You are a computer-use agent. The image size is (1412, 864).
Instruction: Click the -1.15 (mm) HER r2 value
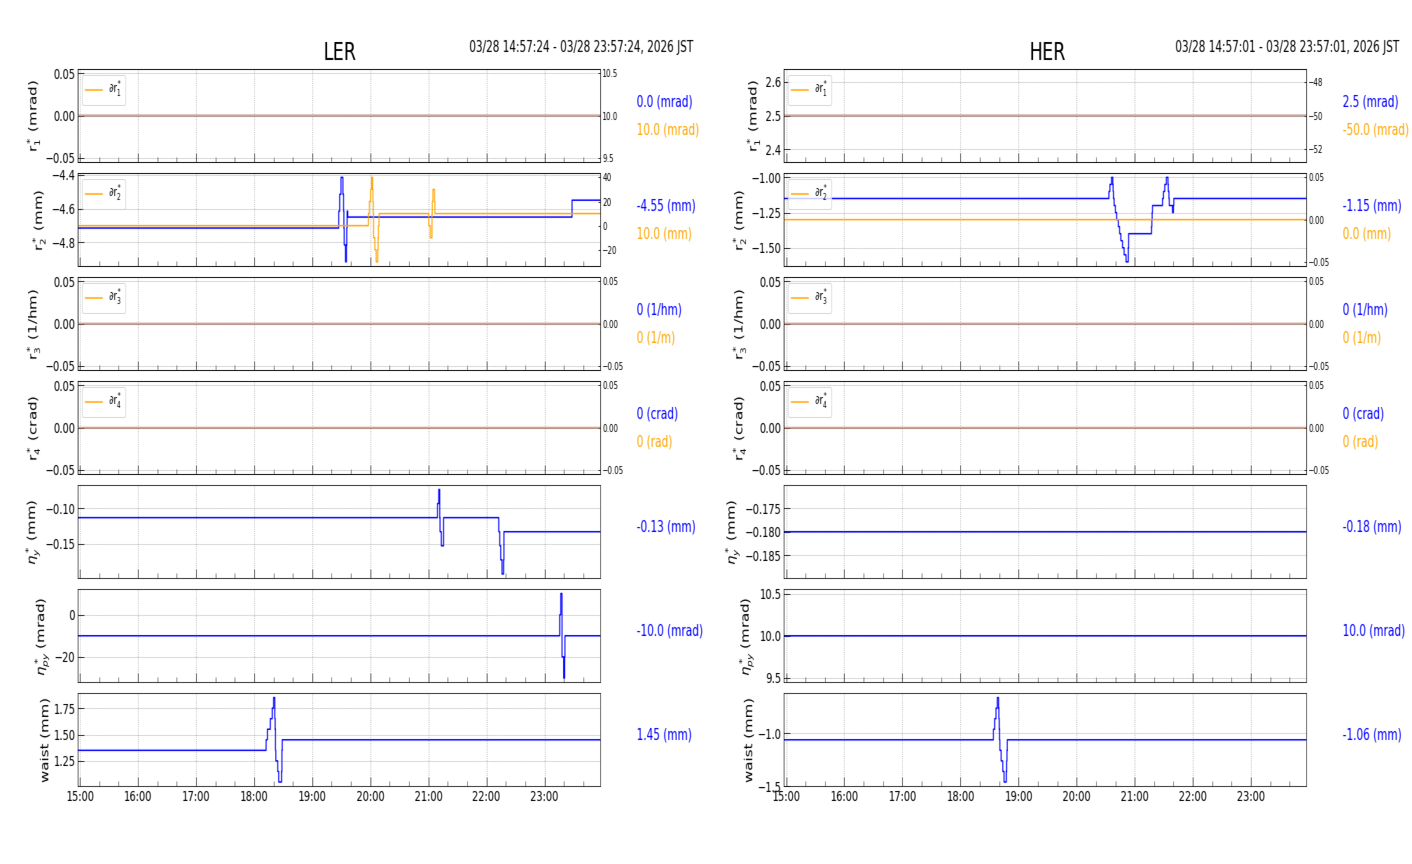[1372, 206]
